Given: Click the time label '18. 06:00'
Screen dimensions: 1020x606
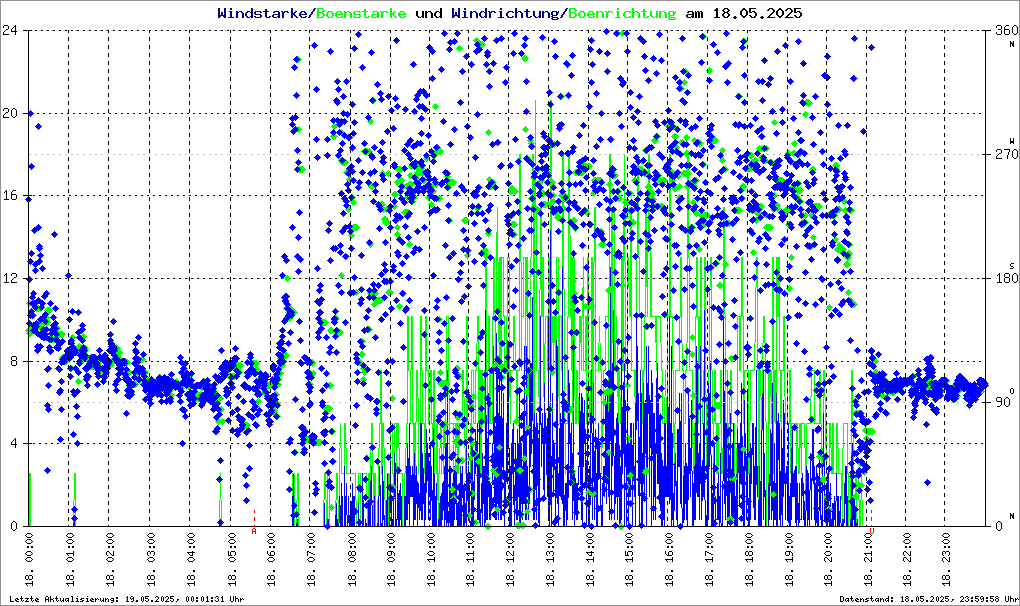Looking at the screenshot, I should [271, 558].
